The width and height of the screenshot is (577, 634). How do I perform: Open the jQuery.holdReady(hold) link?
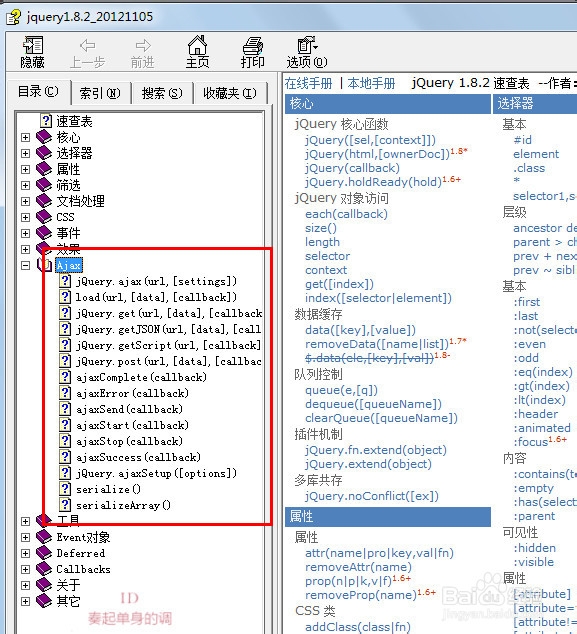(374, 182)
